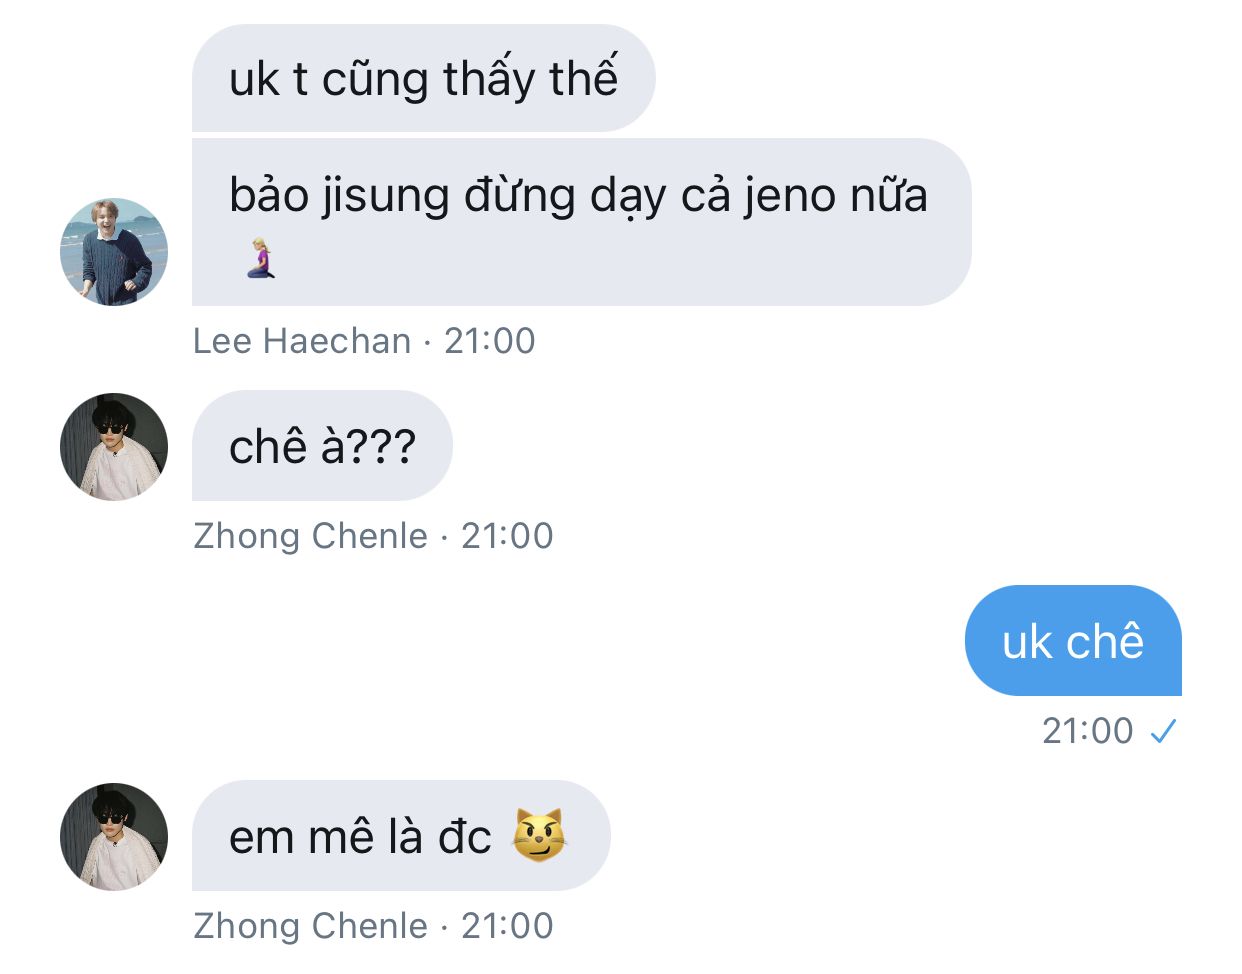Select the blue "uk chê" sent message
Image resolution: width=1242 pixels, height=974 pixels.
click(x=1073, y=641)
